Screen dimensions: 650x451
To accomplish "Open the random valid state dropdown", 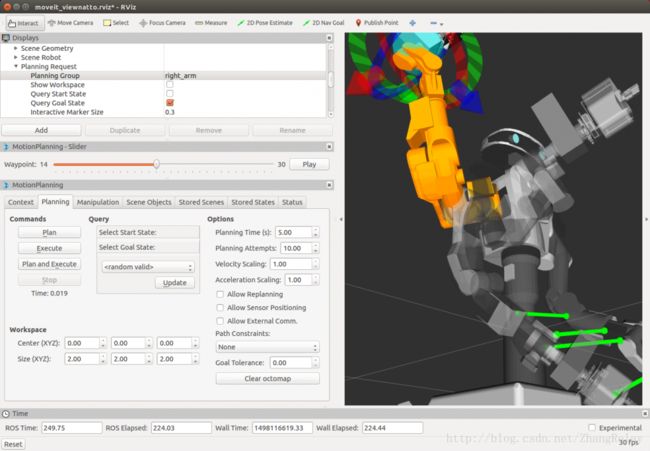I will click(148, 267).
